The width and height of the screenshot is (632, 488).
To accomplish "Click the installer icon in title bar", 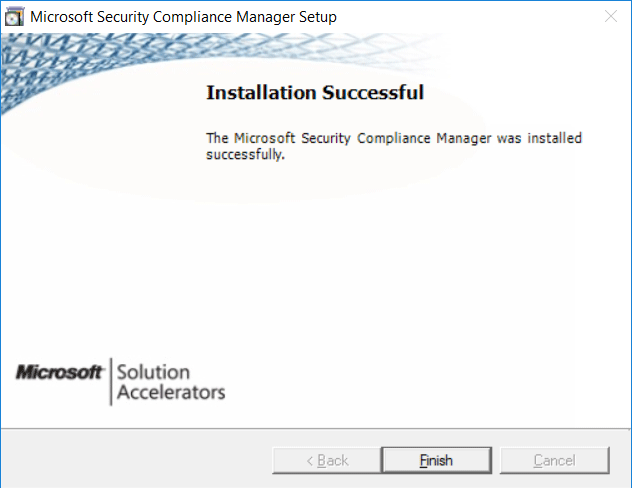I will (x=14, y=17).
